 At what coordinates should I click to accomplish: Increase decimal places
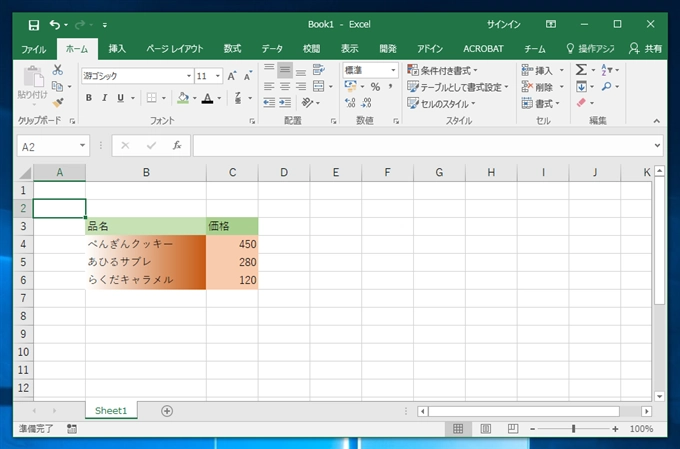coord(350,103)
